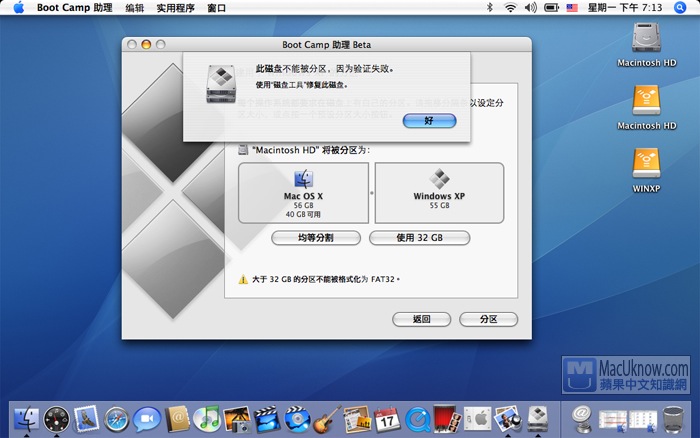Click the FAT32 warning triangle icon

(243, 279)
